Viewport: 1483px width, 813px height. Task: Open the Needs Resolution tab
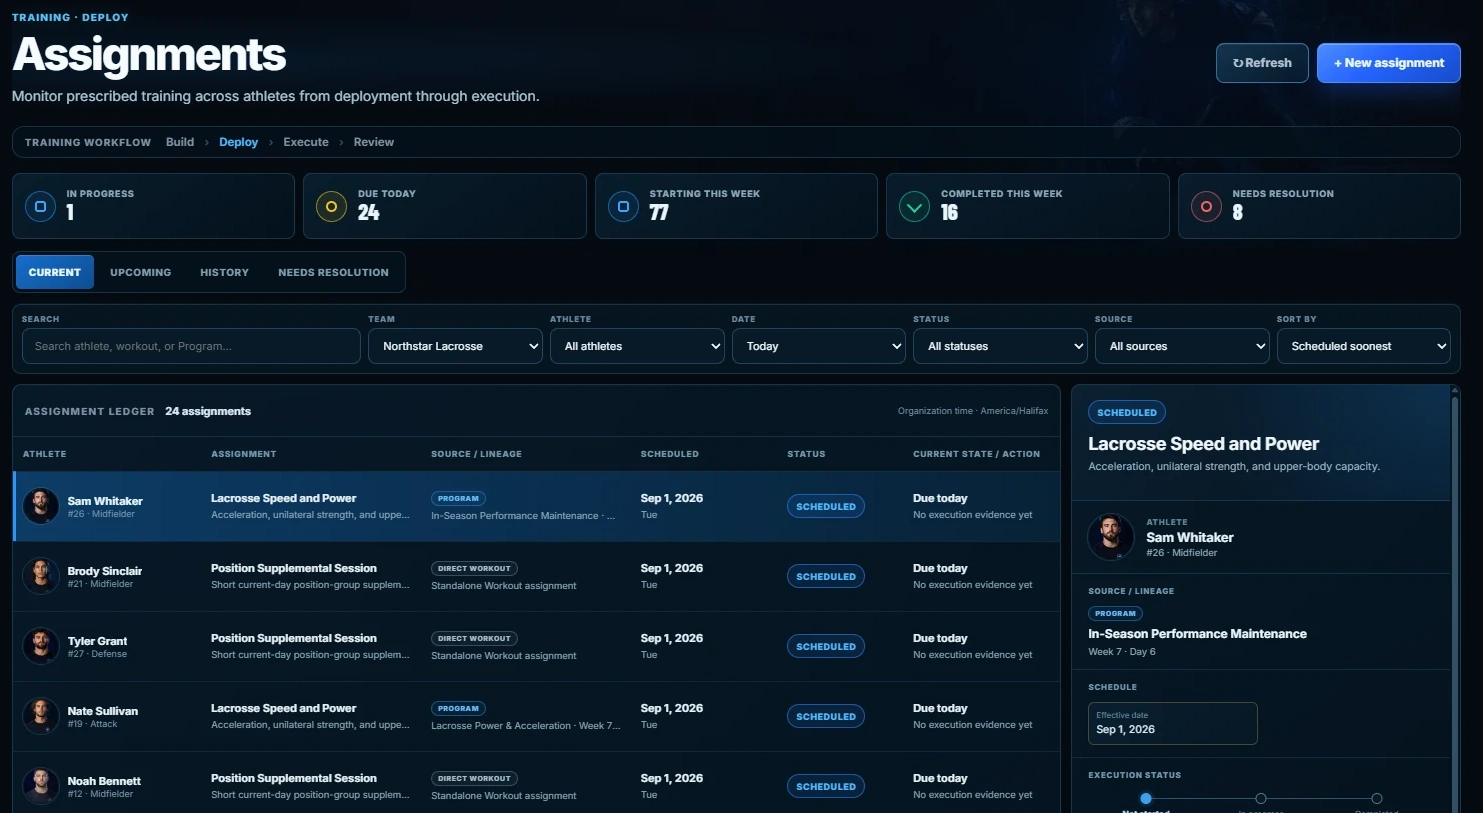(x=333, y=272)
